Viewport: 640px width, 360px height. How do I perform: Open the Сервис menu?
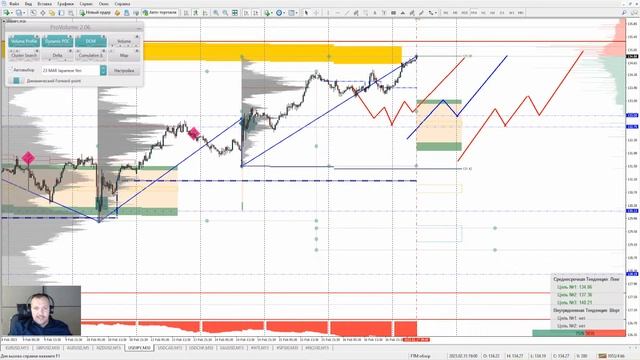click(86, 4)
